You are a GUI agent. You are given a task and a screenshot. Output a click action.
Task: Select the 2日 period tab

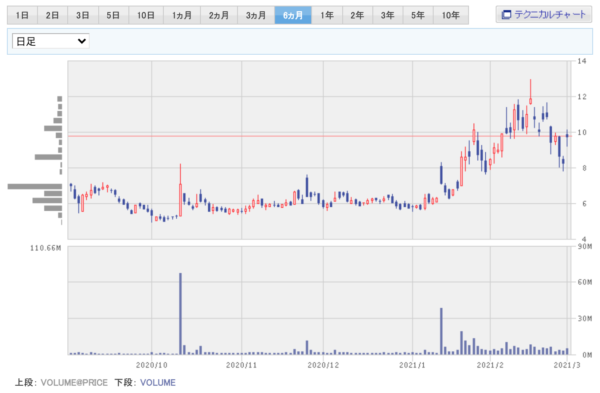52,15
